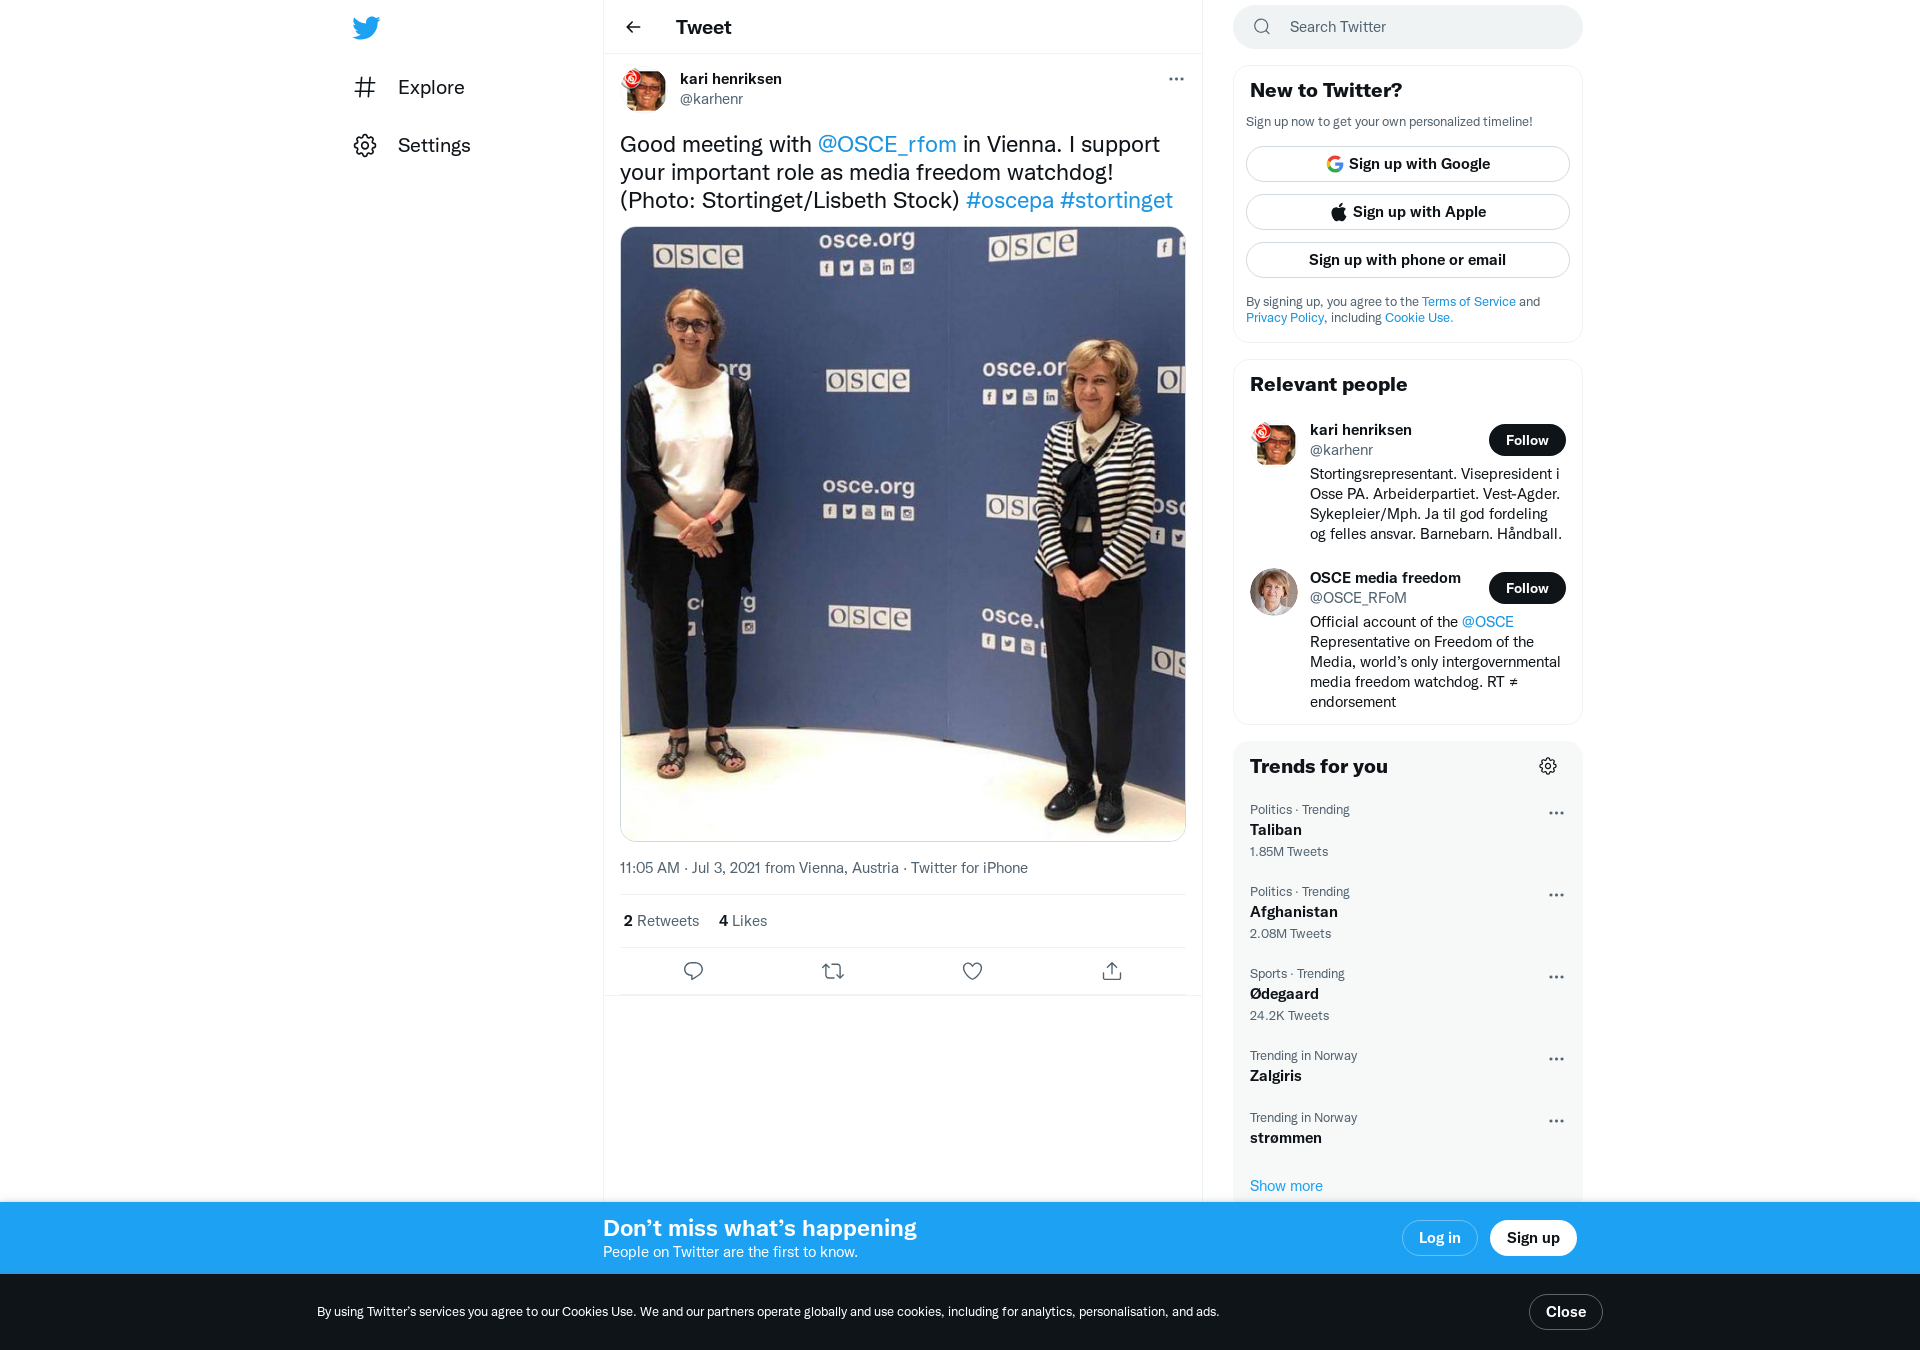Open the tweet's OSCE photo
Viewport: 1920px width, 1350px height.
[x=903, y=534]
